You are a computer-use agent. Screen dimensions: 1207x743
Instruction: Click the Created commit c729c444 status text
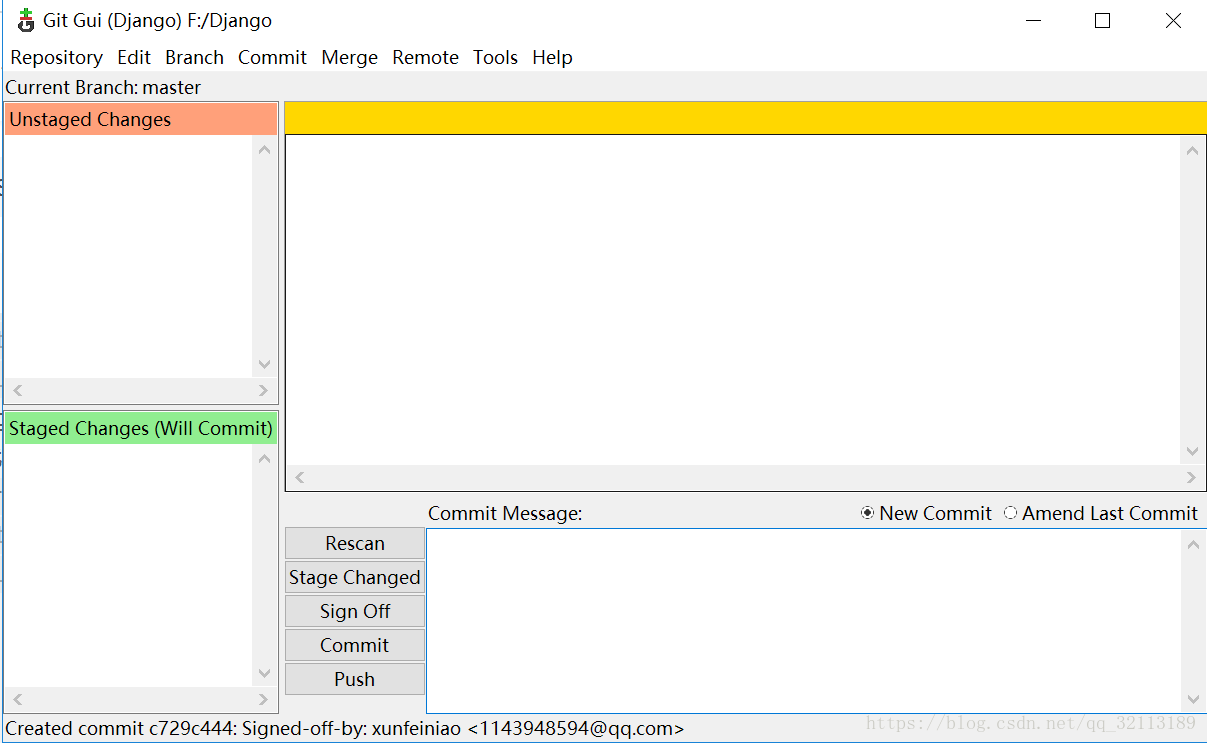(x=345, y=728)
